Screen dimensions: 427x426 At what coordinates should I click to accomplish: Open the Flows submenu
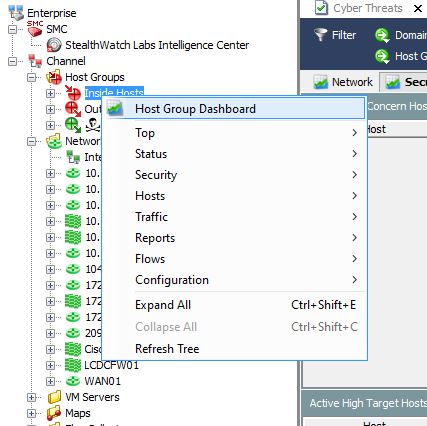point(234,259)
